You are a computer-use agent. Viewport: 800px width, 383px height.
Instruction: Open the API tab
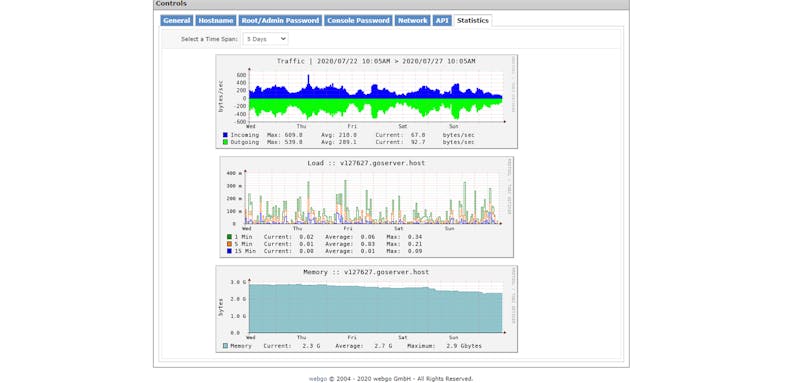442,20
